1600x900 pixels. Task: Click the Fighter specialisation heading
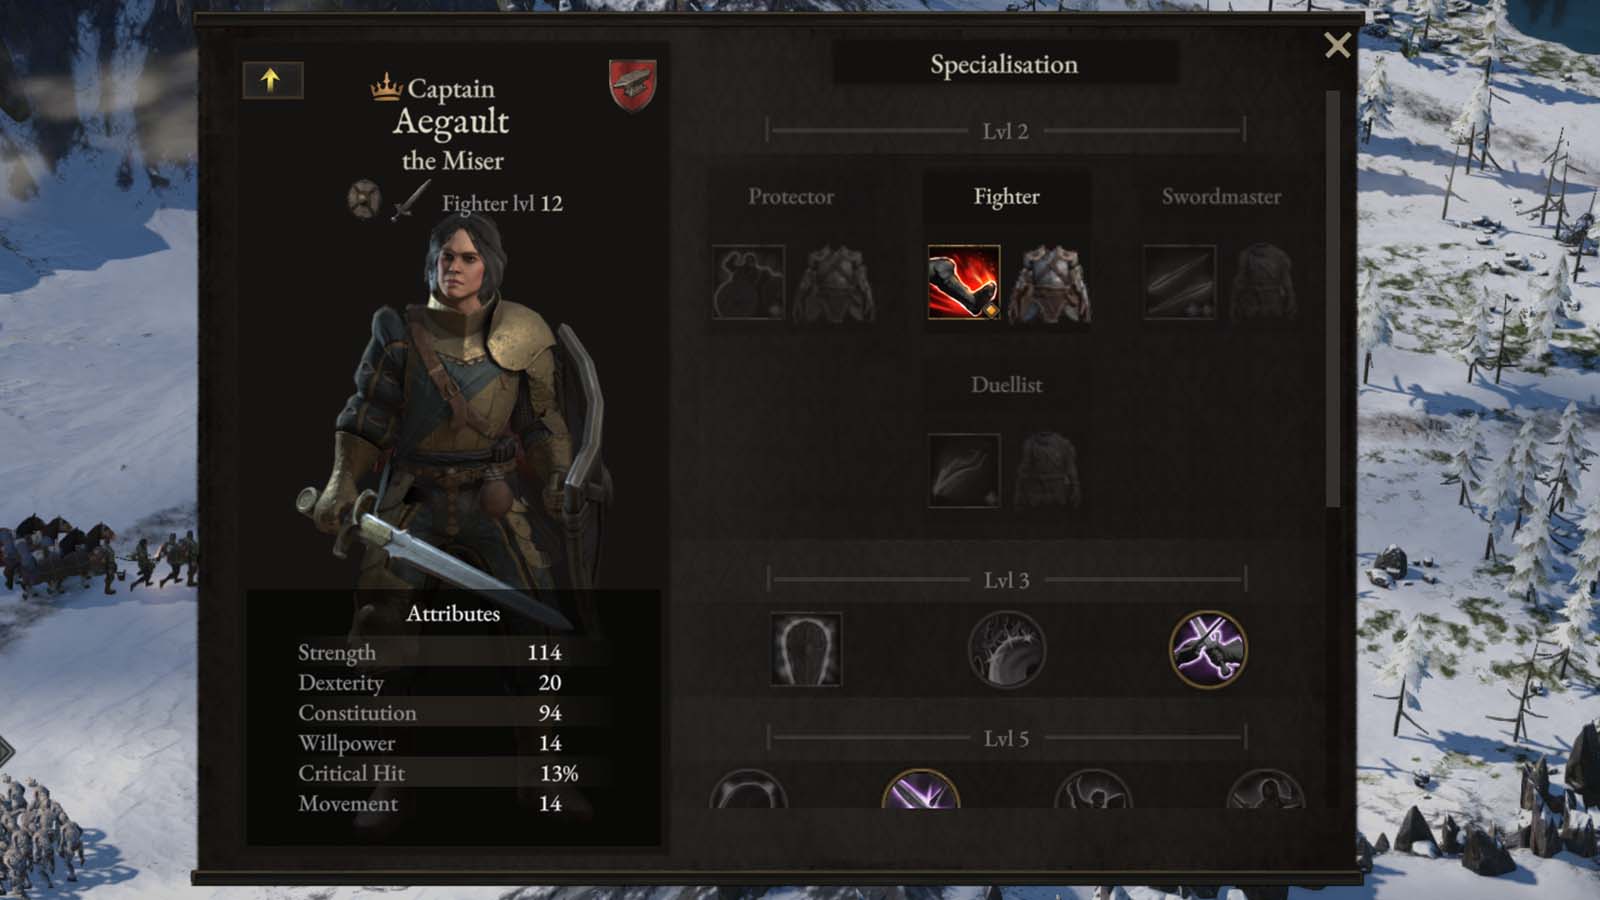point(1006,197)
